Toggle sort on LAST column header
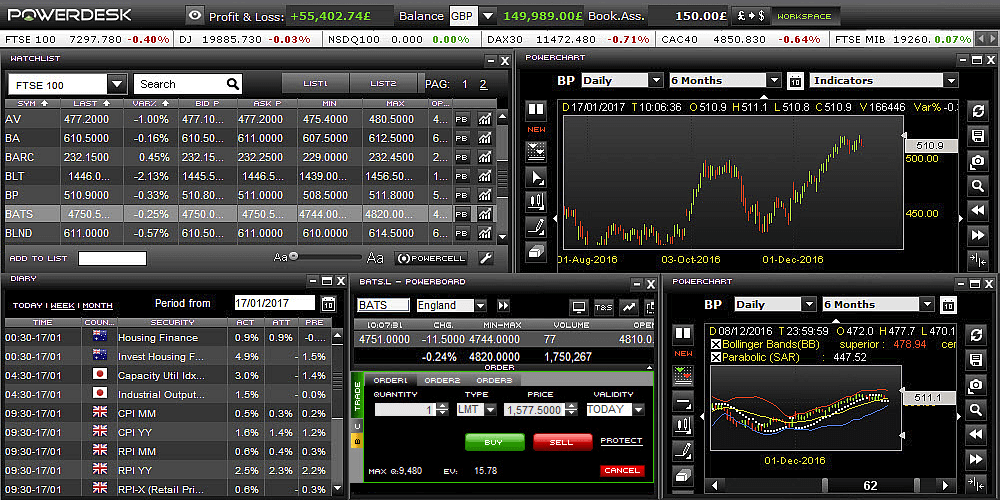 pos(91,103)
